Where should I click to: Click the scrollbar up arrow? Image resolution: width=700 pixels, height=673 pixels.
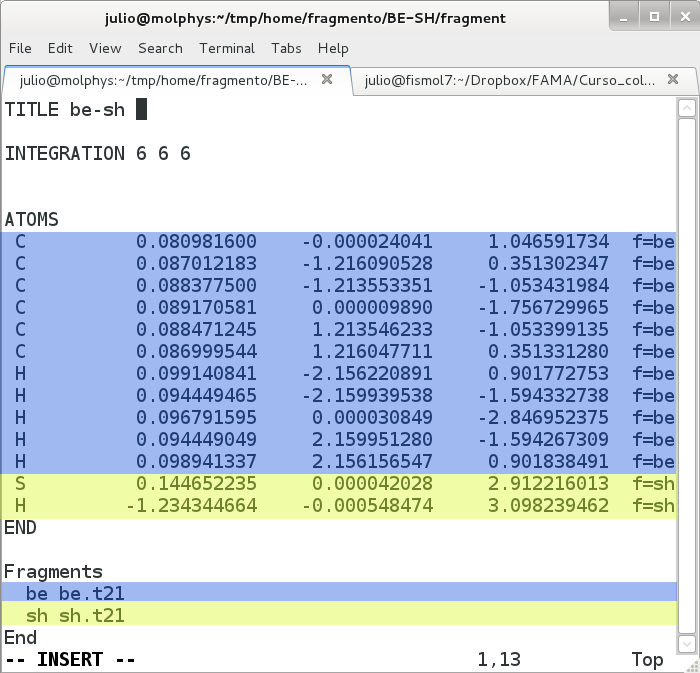[x=688, y=107]
